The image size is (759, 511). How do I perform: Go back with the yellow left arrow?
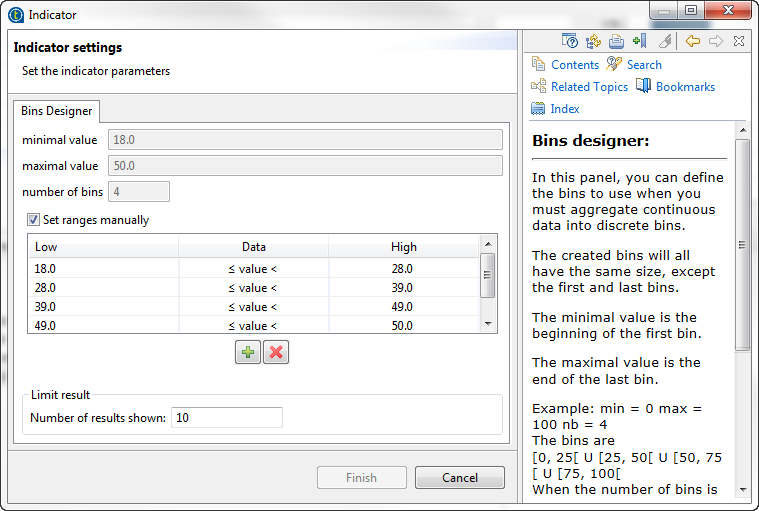coord(693,41)
